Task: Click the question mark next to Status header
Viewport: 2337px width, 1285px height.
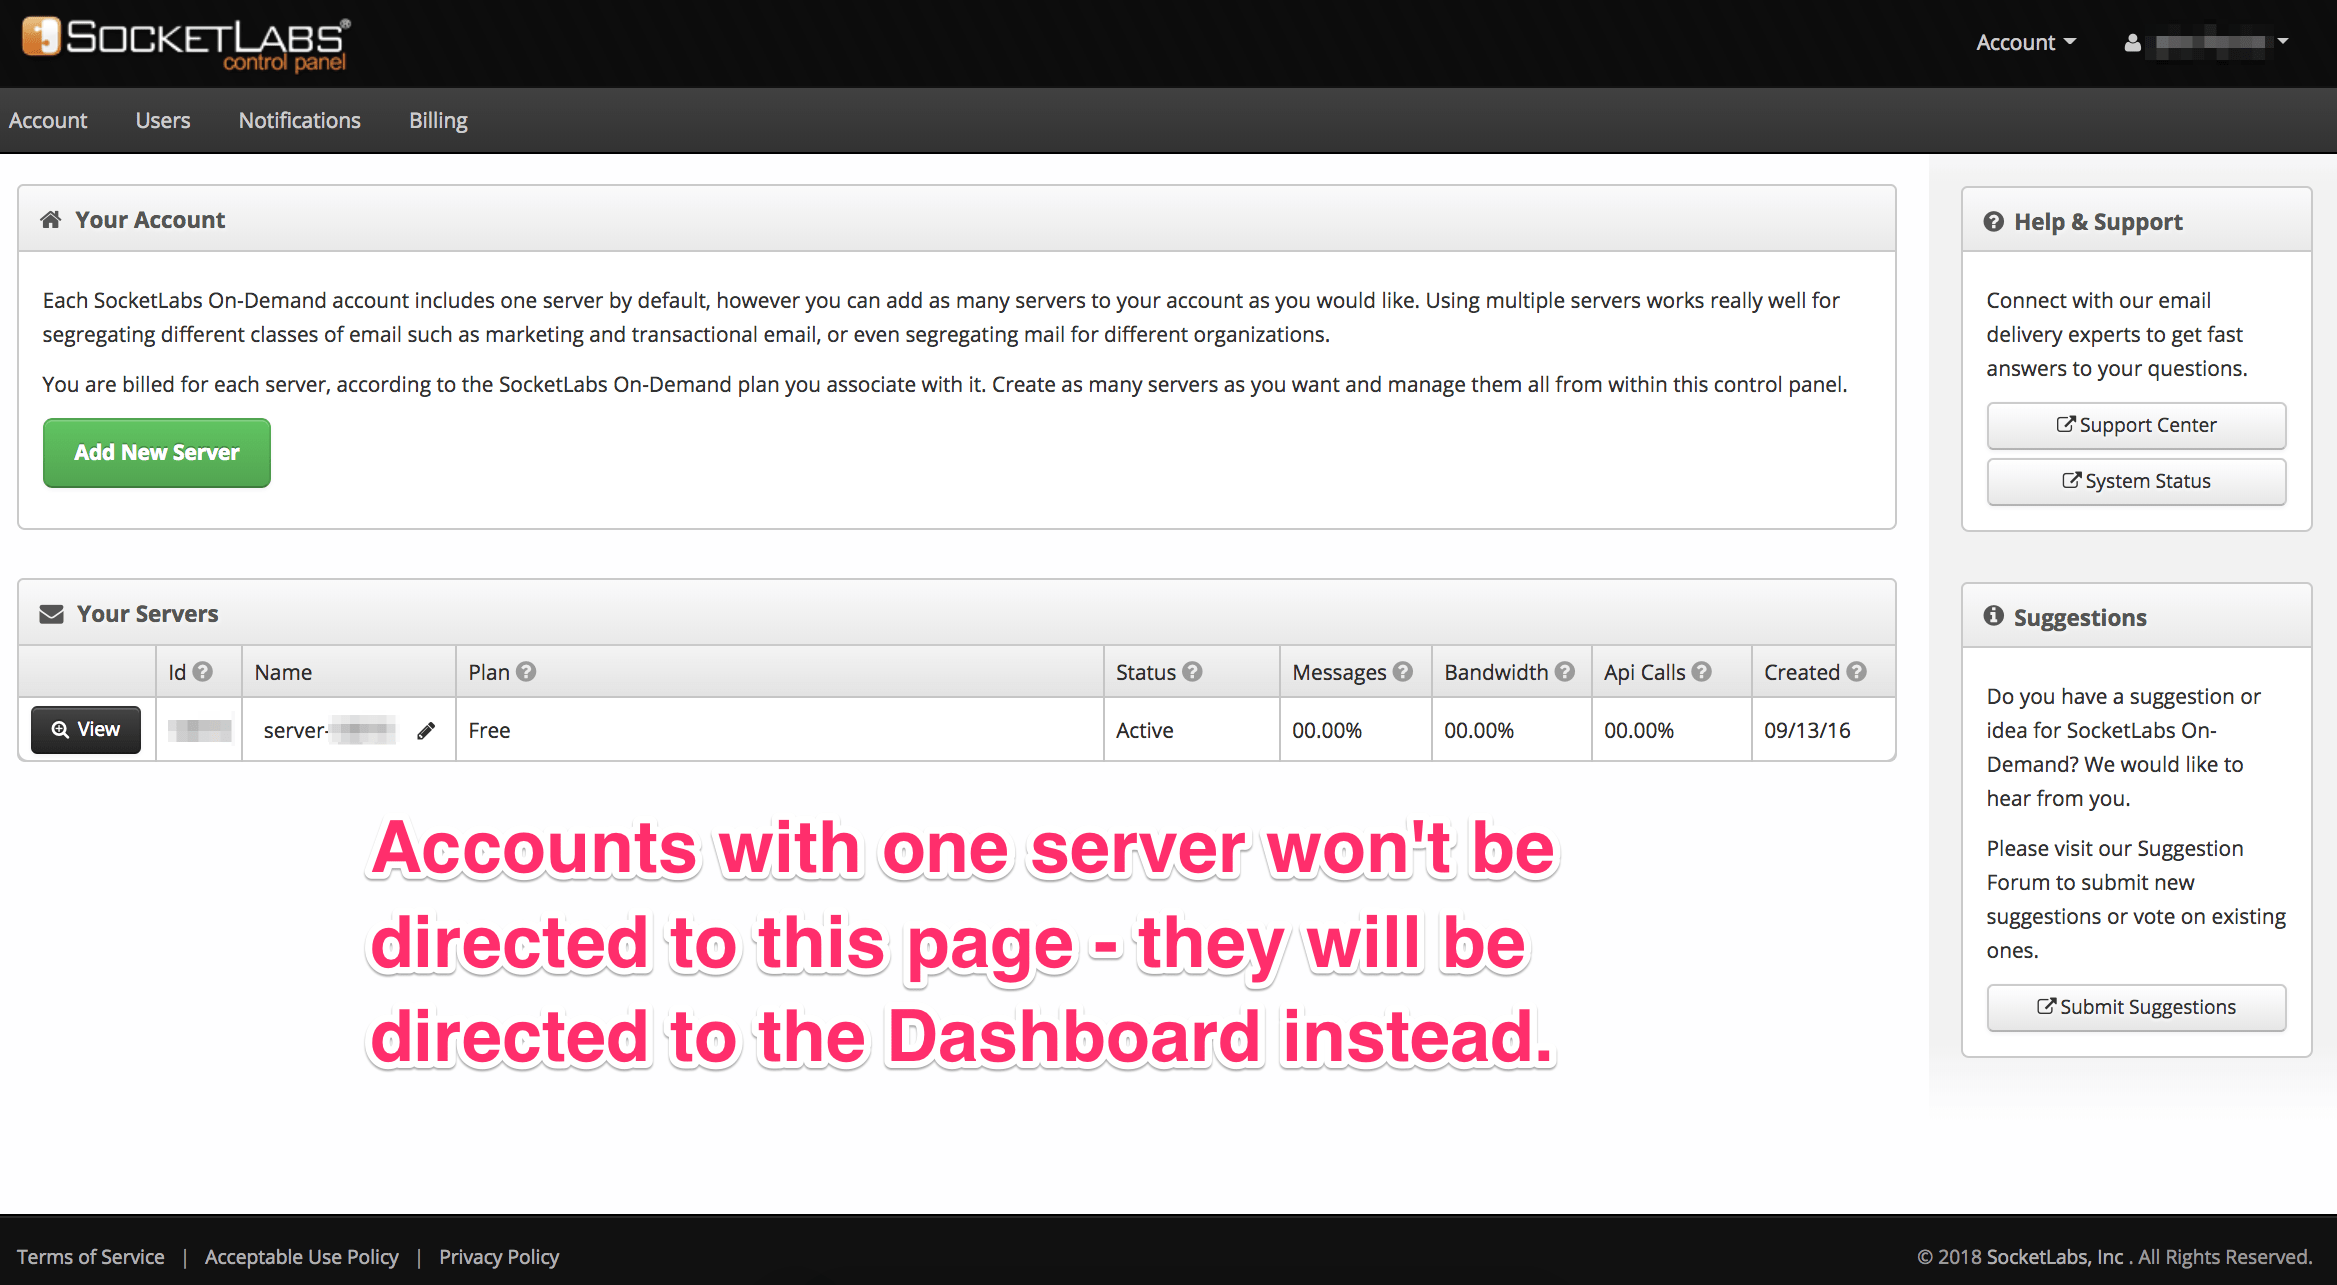Action: (1192, 672)
